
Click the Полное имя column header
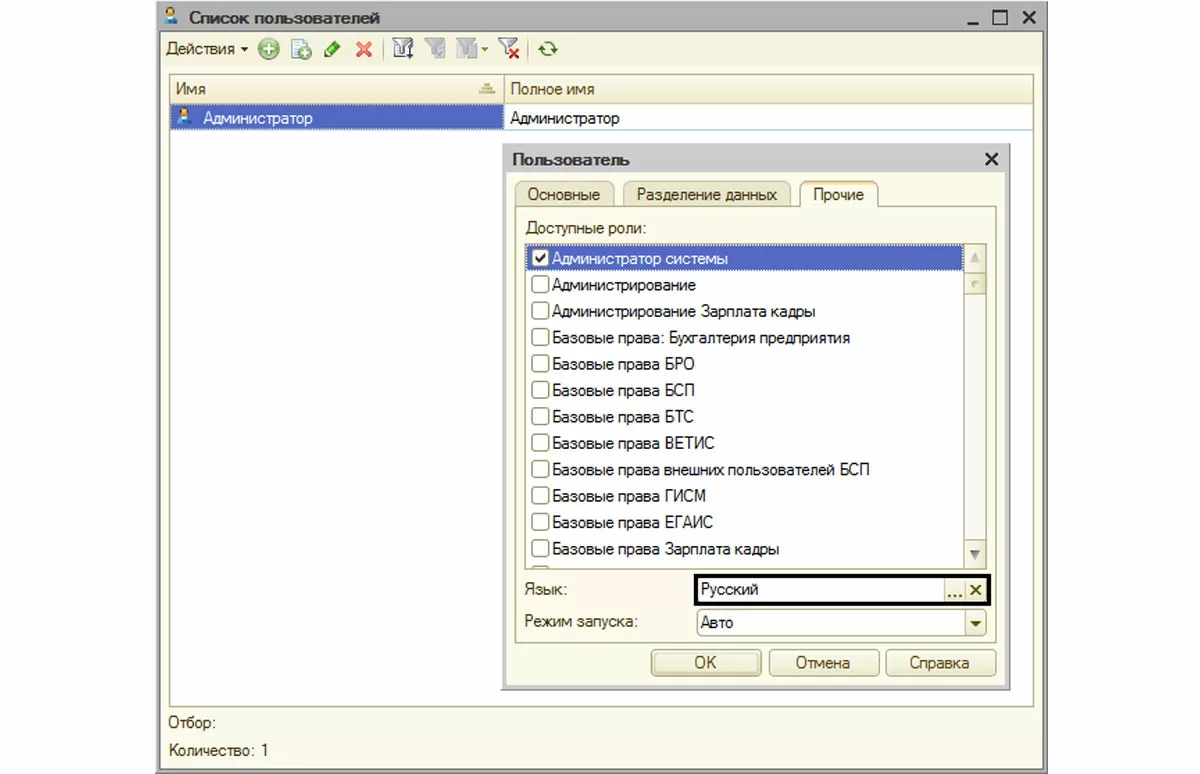pyautogui.click(x=768, y=89)
